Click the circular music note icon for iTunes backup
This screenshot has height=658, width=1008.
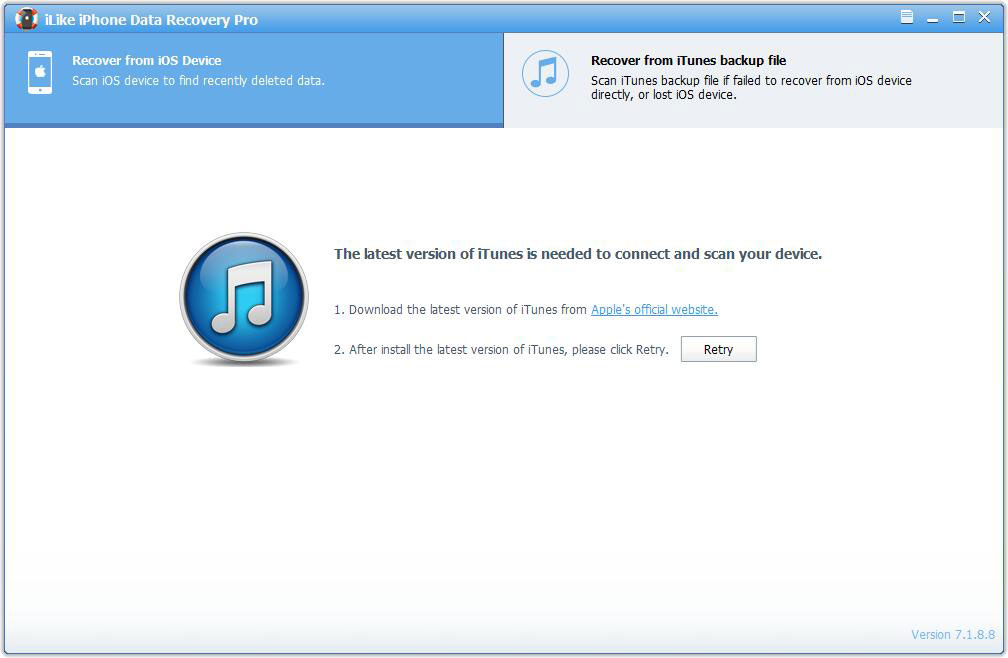click(545, 73)
